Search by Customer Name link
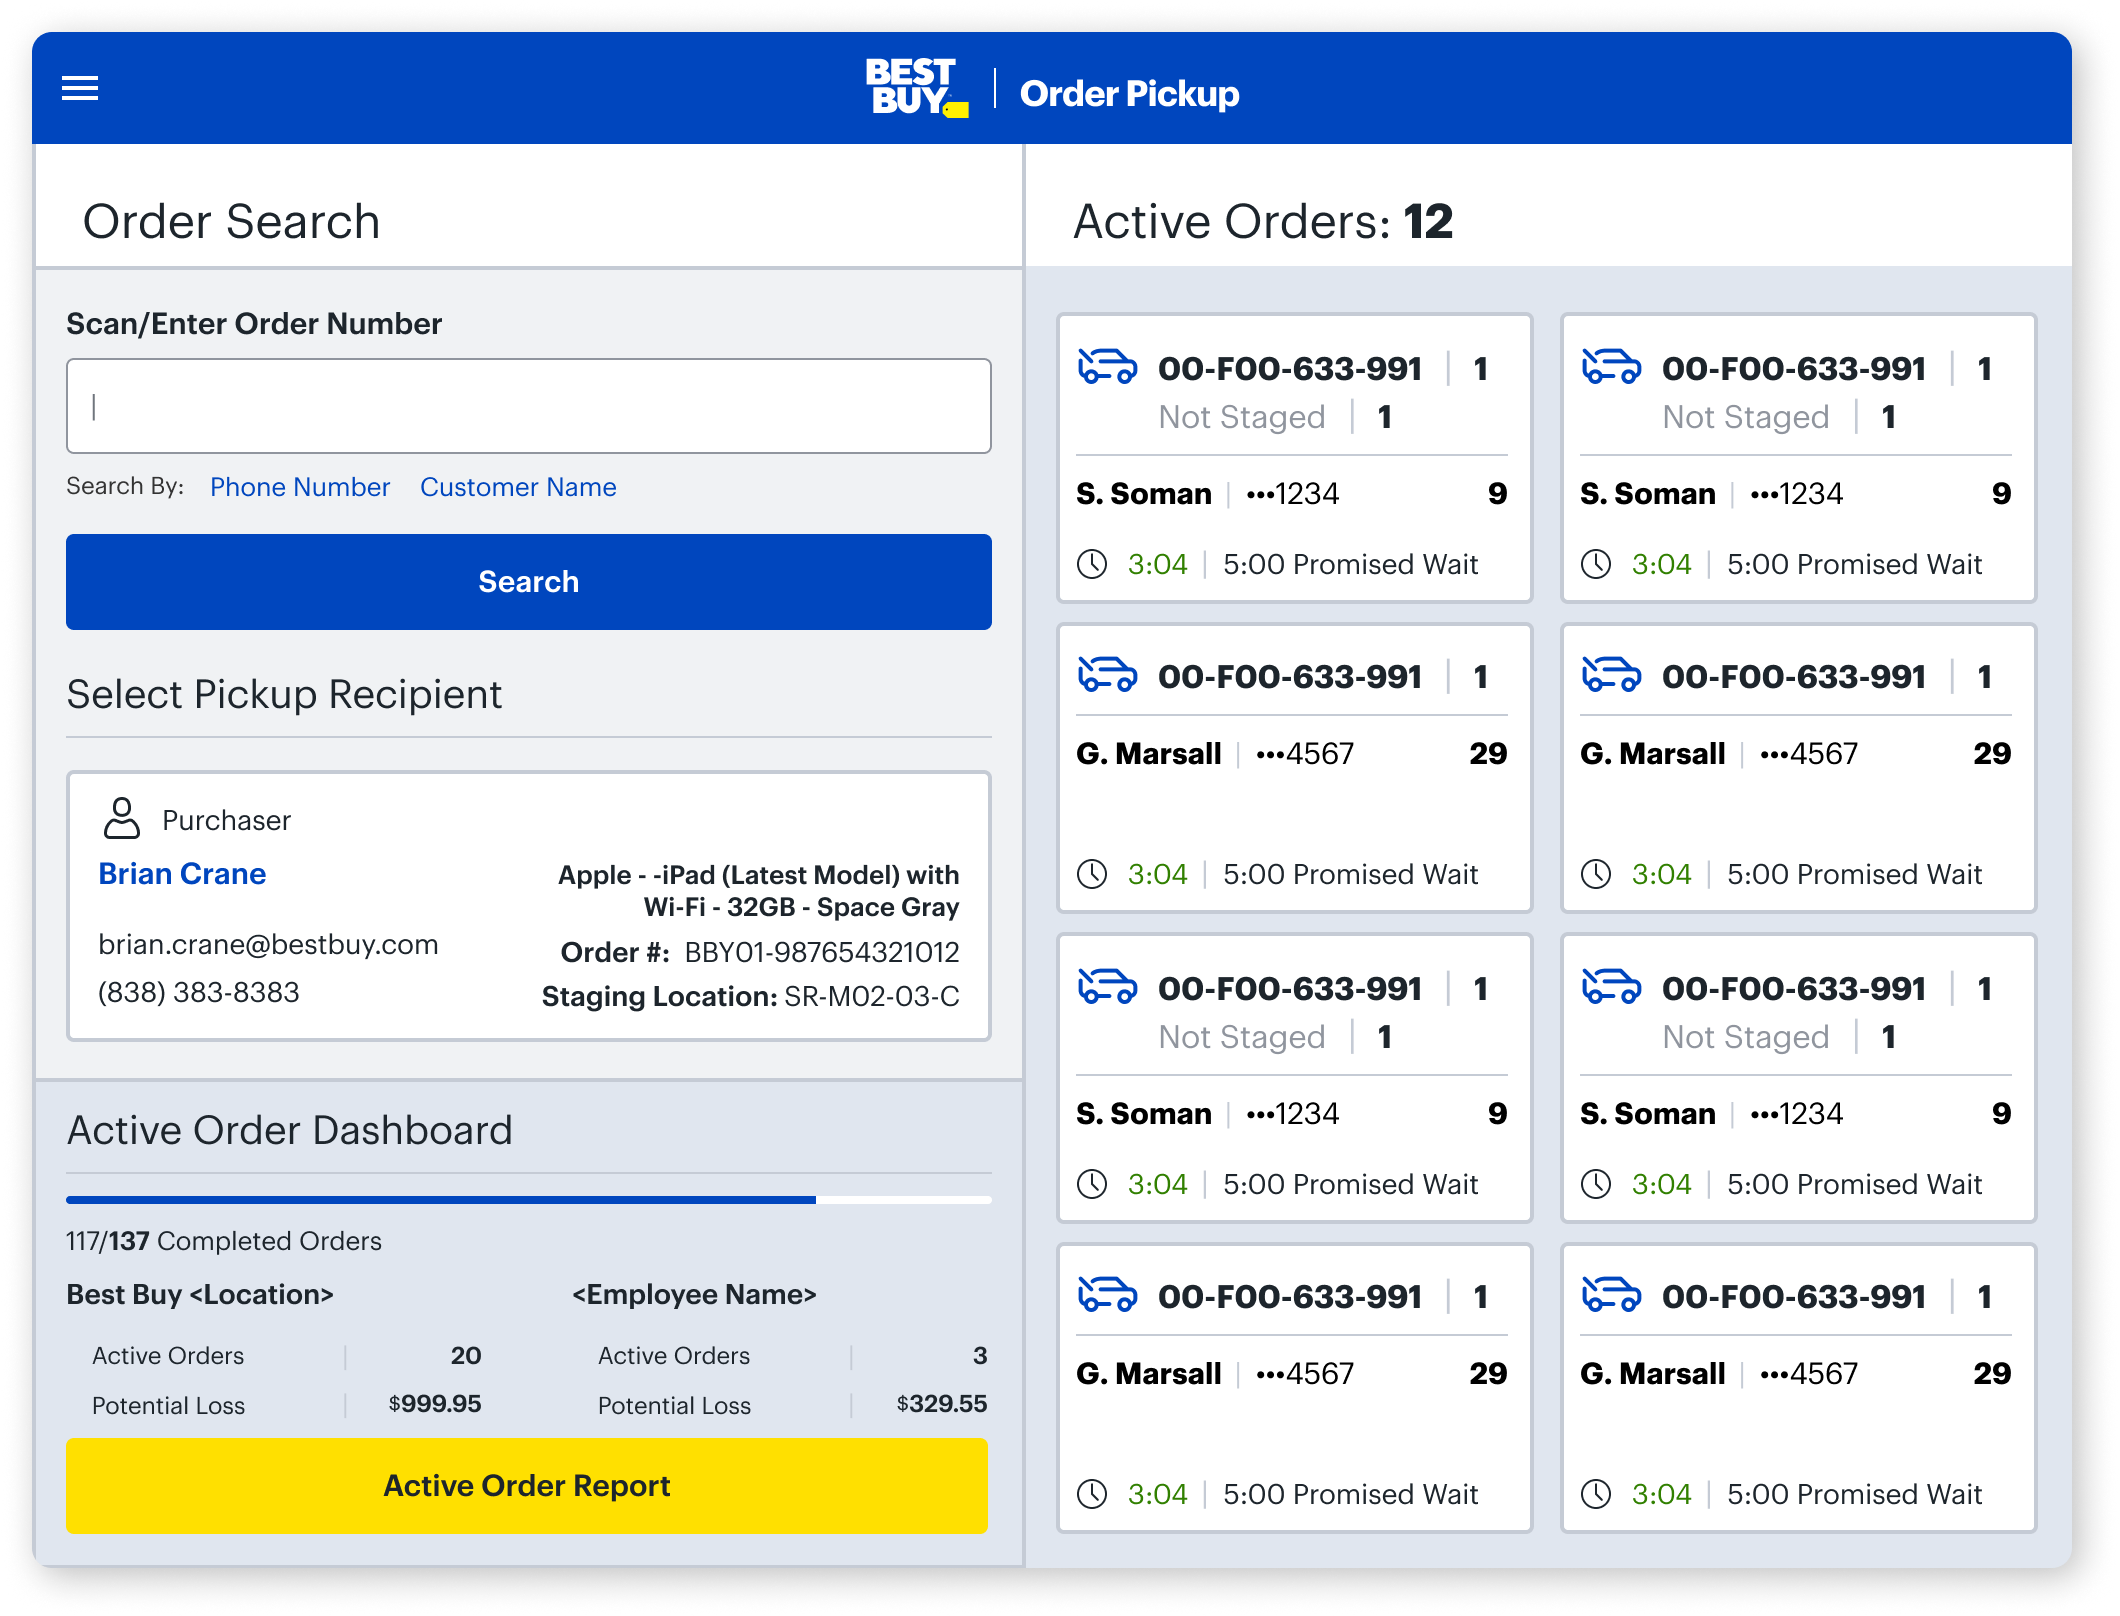The image size is (2120, 1616). coord(517,487)
